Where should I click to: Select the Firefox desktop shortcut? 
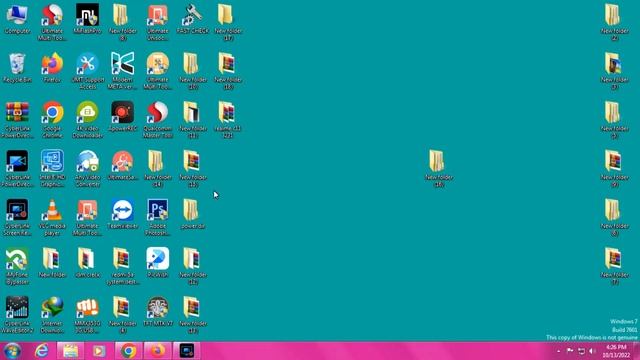52,68
